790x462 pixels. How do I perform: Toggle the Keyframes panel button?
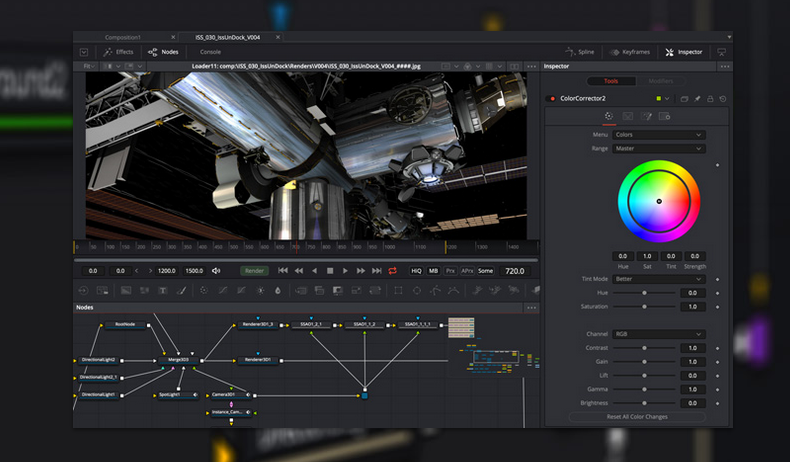pos(630,52)
